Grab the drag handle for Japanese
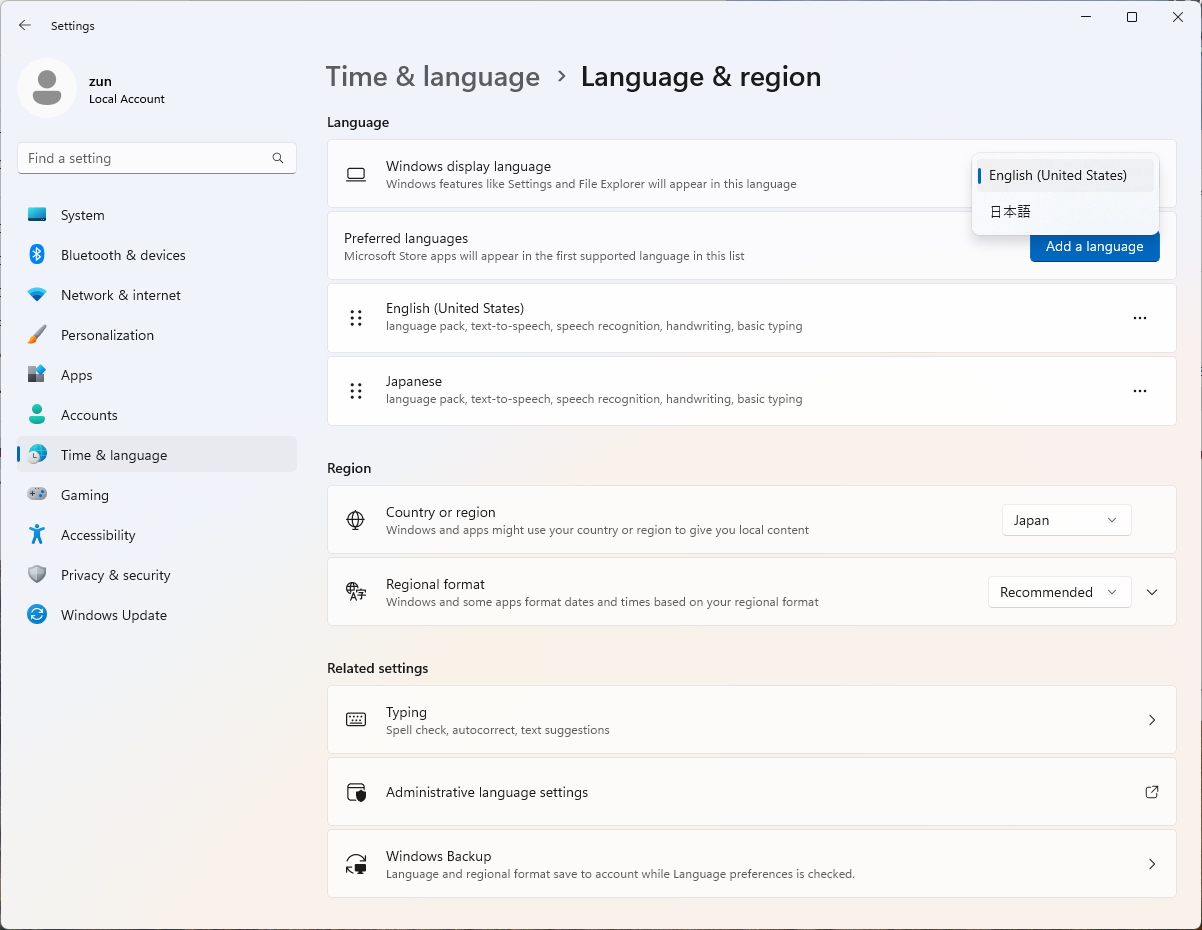Viewport: 1202px width, 930px height. 356,391
